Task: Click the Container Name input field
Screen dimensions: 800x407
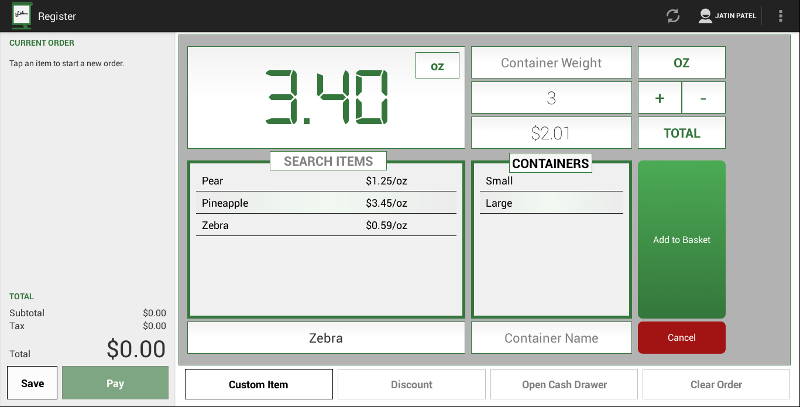Action: pos(551,338)
